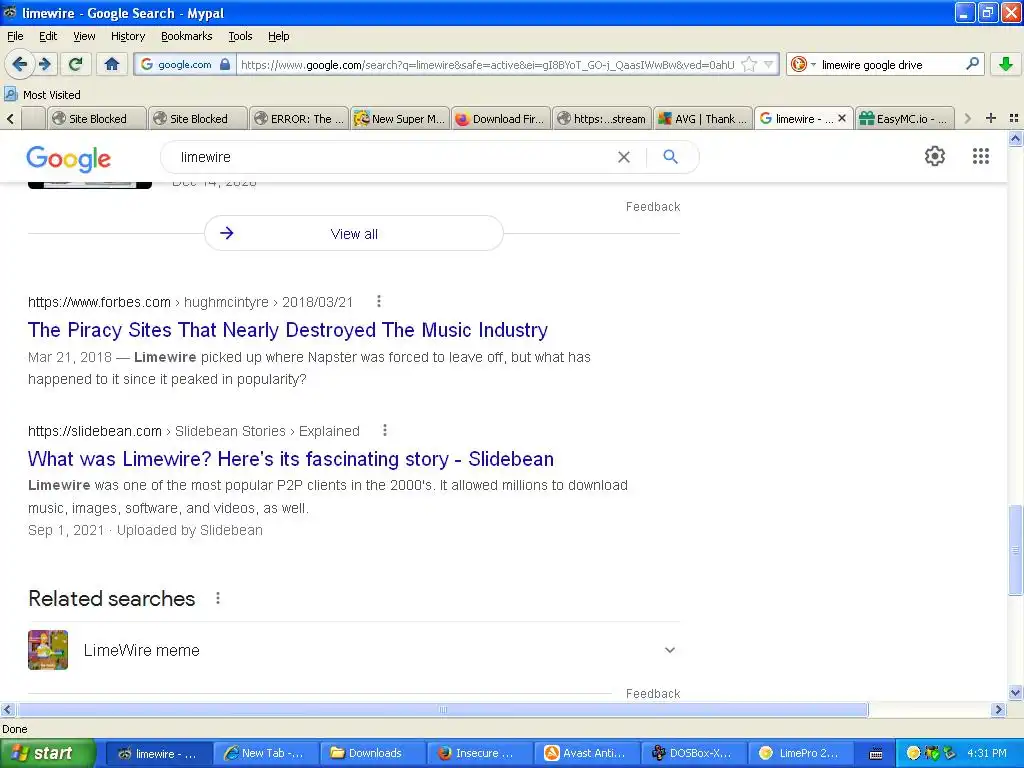1024x768 pixels.
Task: Go forward with the forward arrow
Action: tap(44, 64)
